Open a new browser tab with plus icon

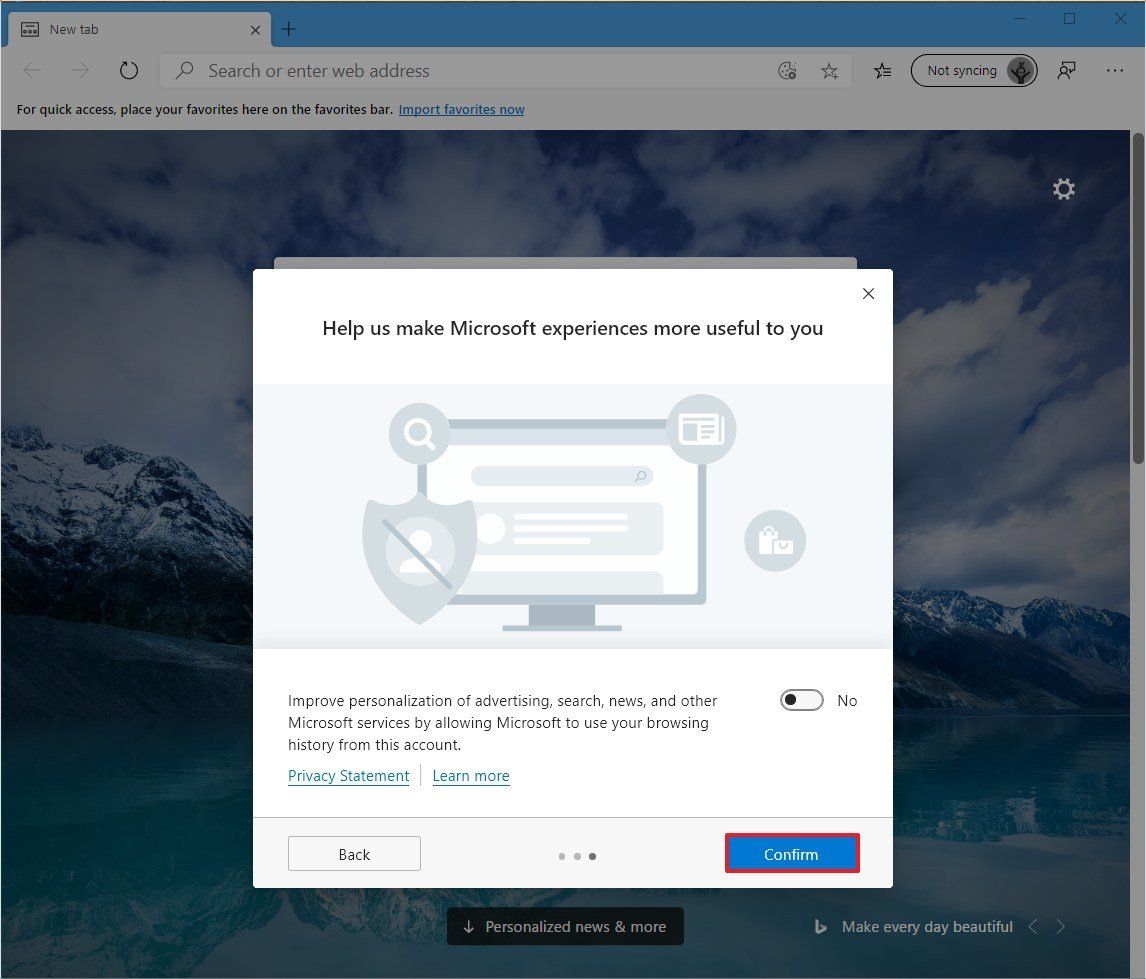tap(288, 29)
